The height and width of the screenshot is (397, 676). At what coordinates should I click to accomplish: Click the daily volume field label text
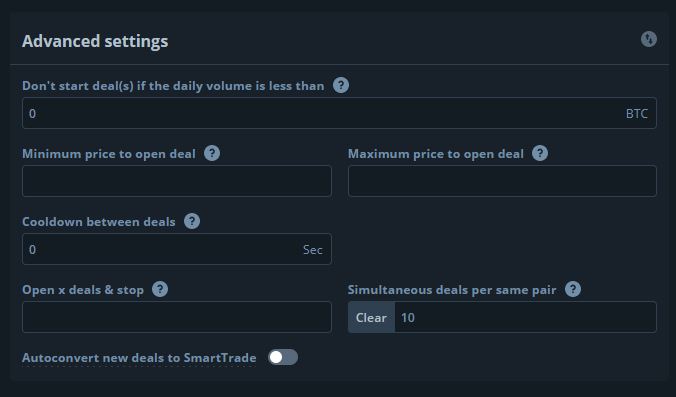point(173,86)
